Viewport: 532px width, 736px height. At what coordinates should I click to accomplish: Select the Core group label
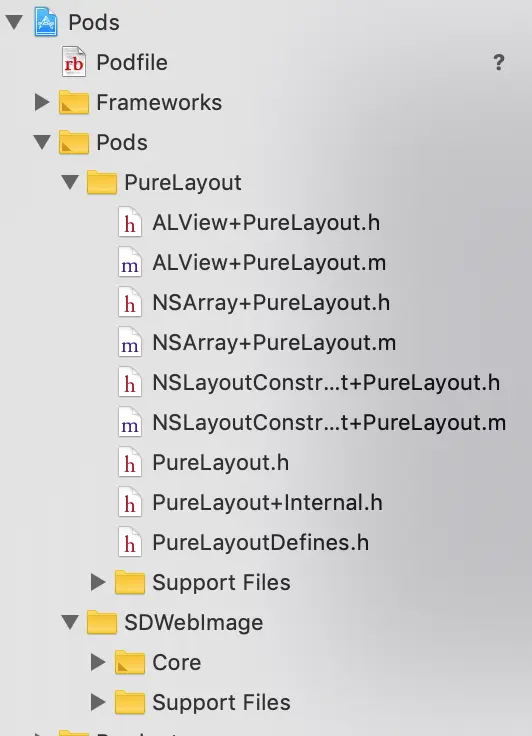point(177,662)
